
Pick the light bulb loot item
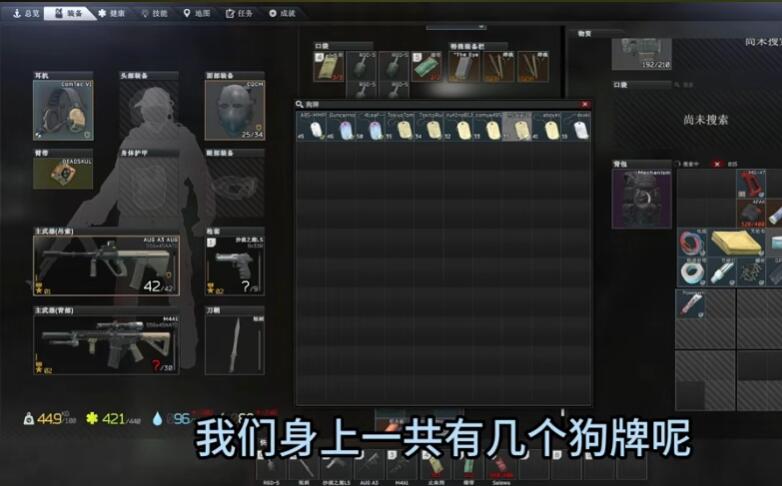tap(721, 272)
